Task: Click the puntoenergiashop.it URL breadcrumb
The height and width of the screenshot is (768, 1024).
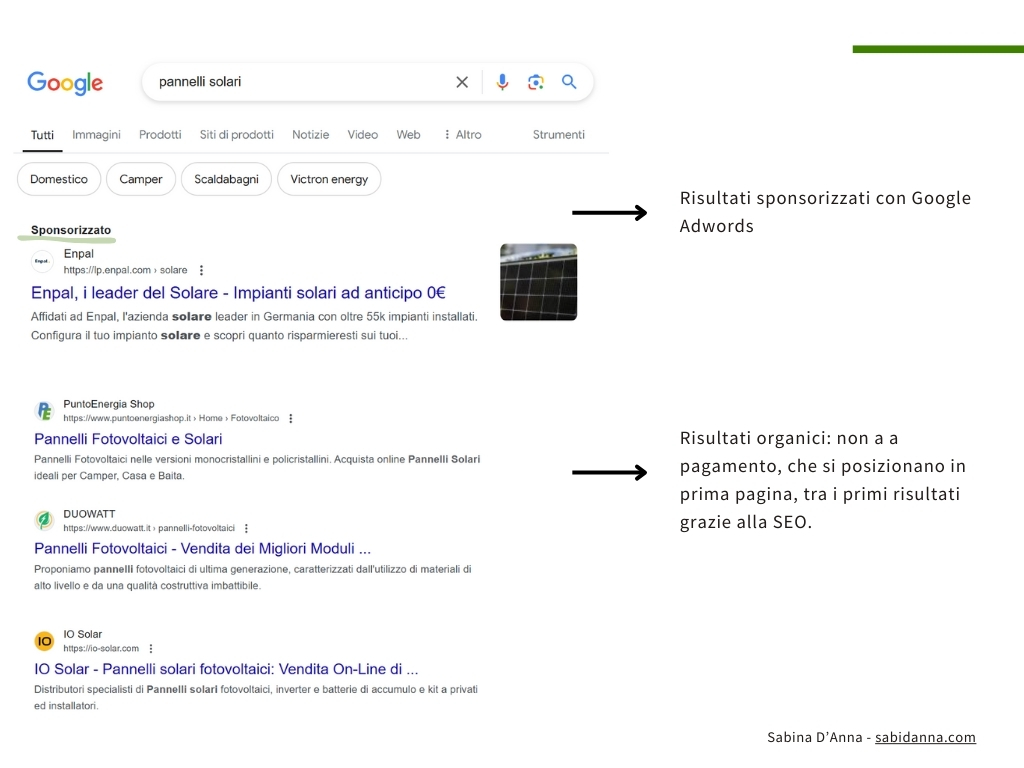Action: click(171, 419)
